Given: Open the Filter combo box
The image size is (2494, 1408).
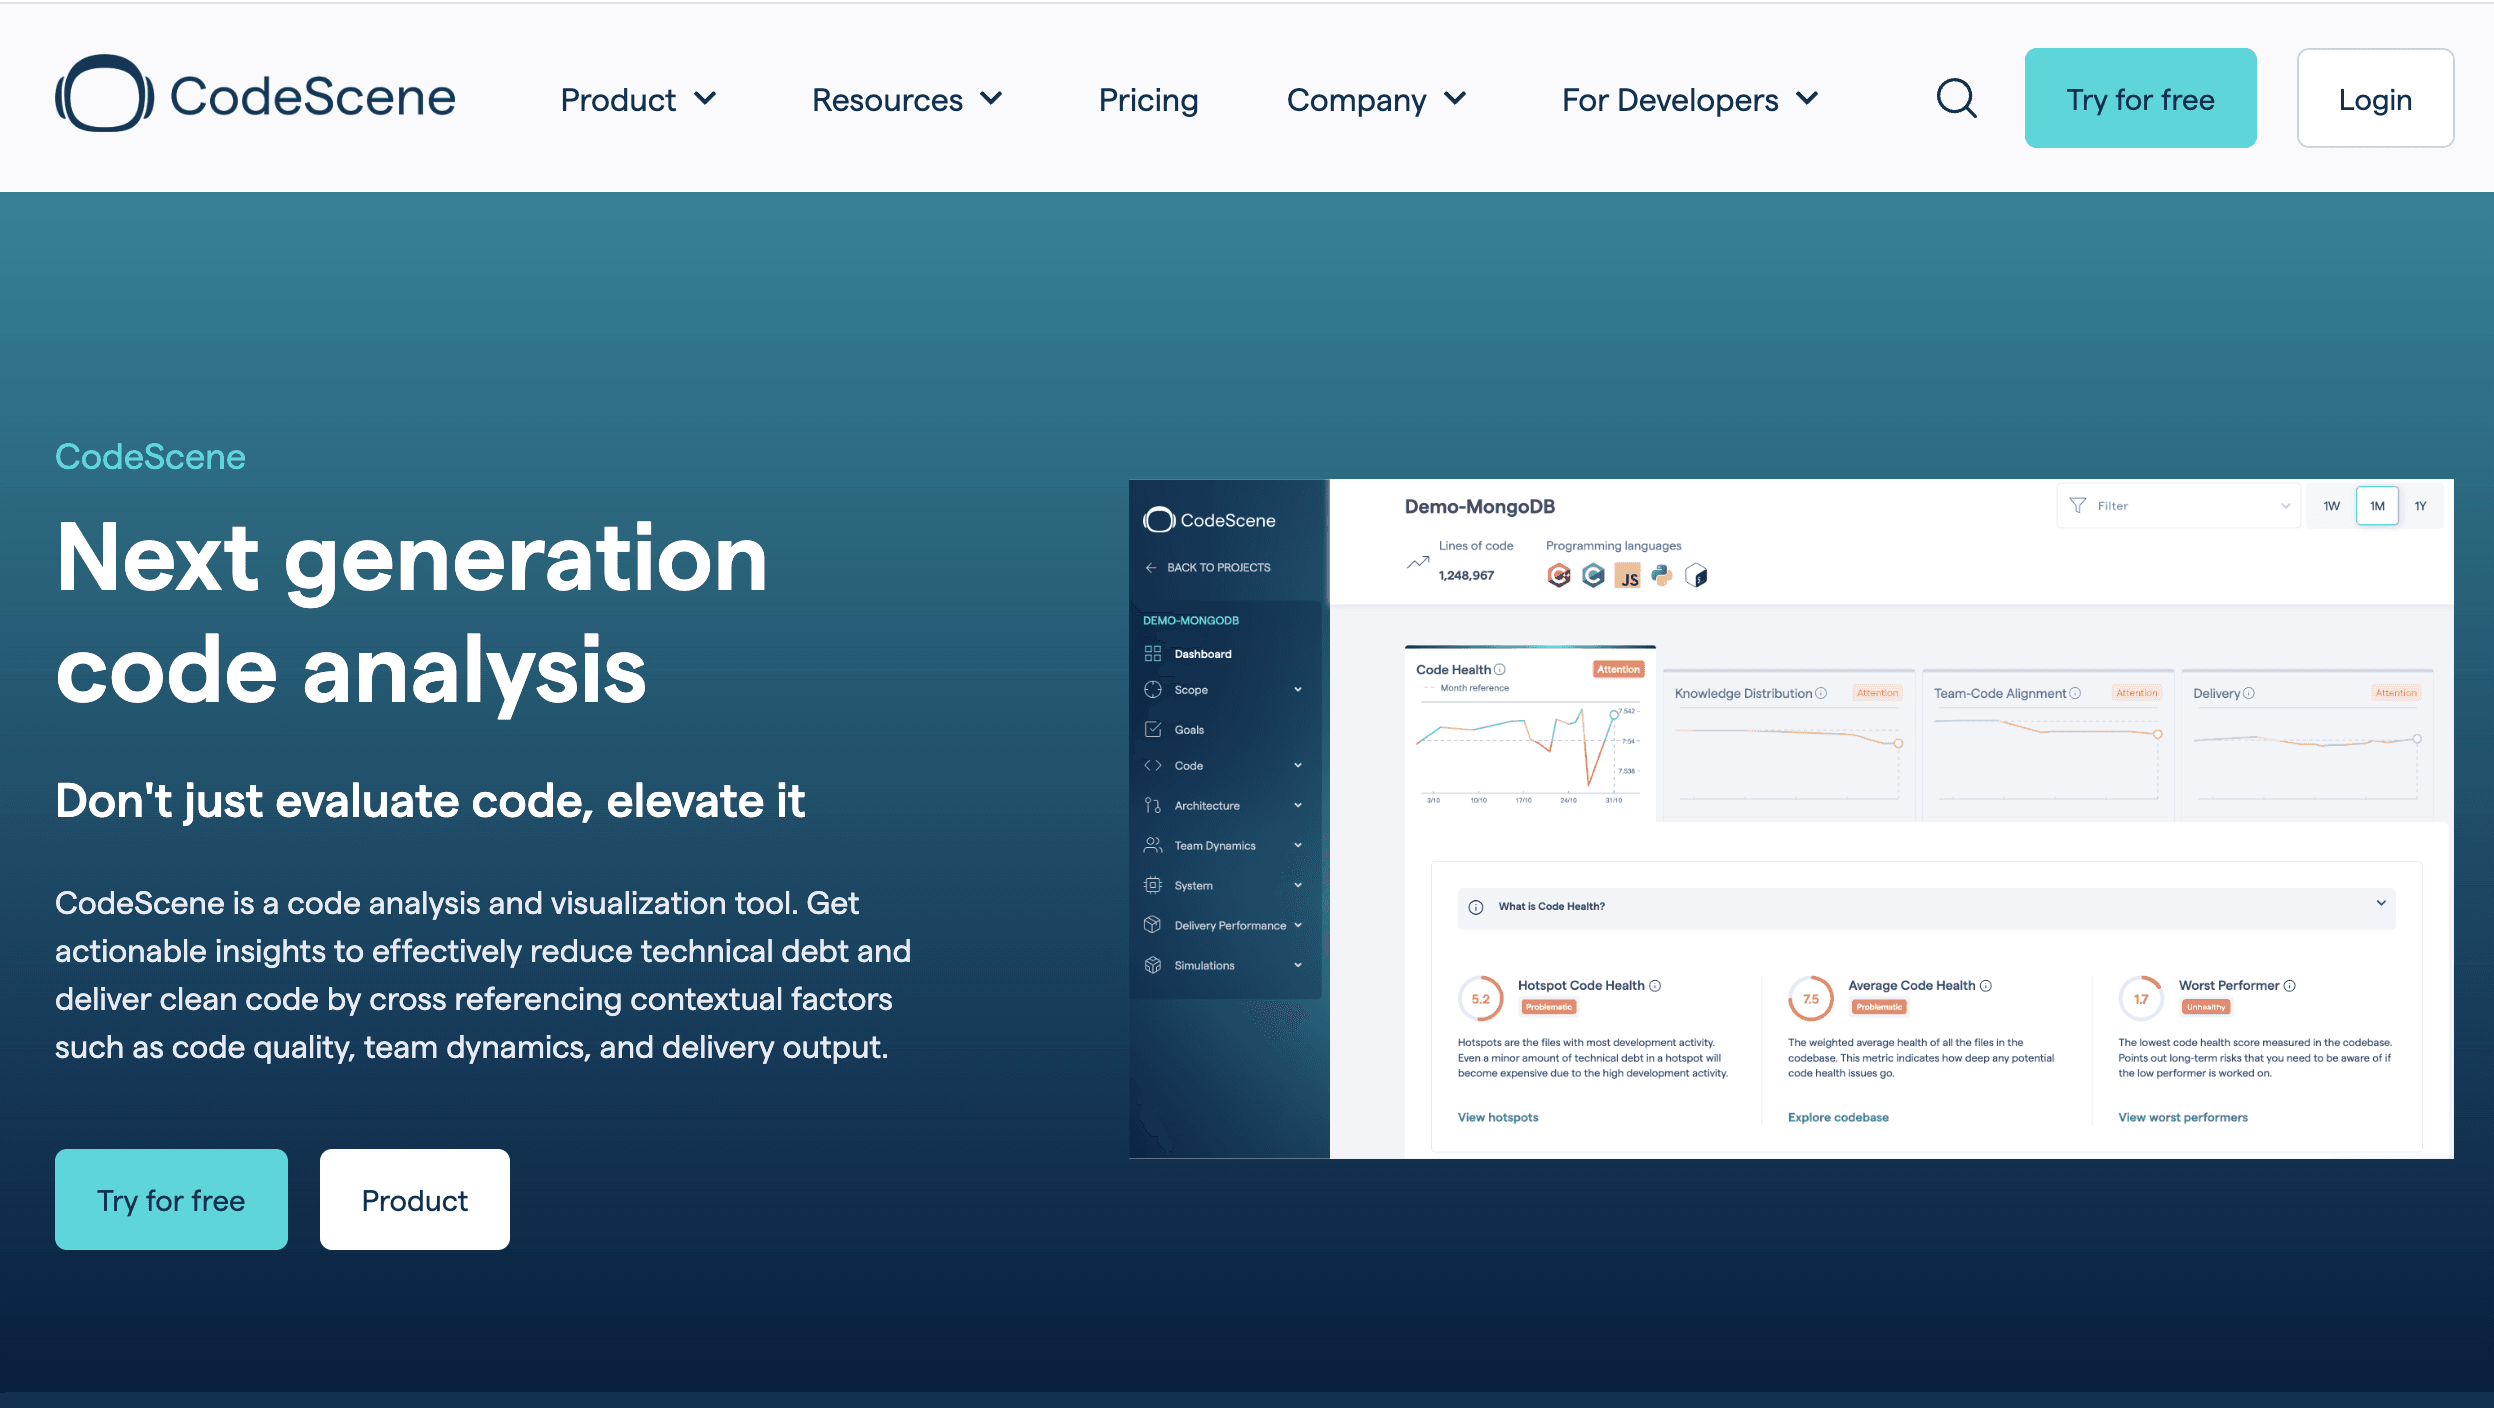Looking at the screenshot, I should [2179, 506].
